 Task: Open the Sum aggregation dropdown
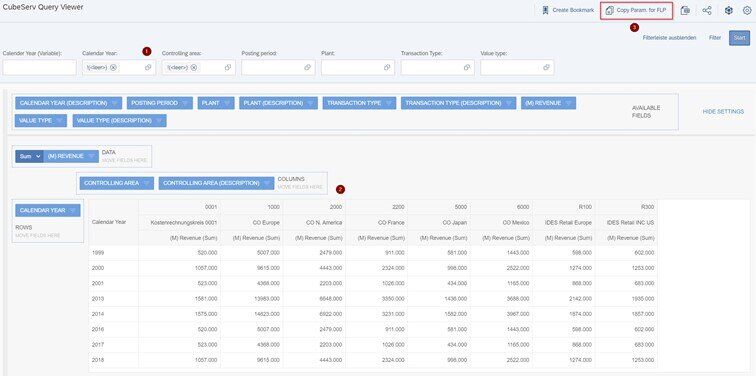pos(29,156)
